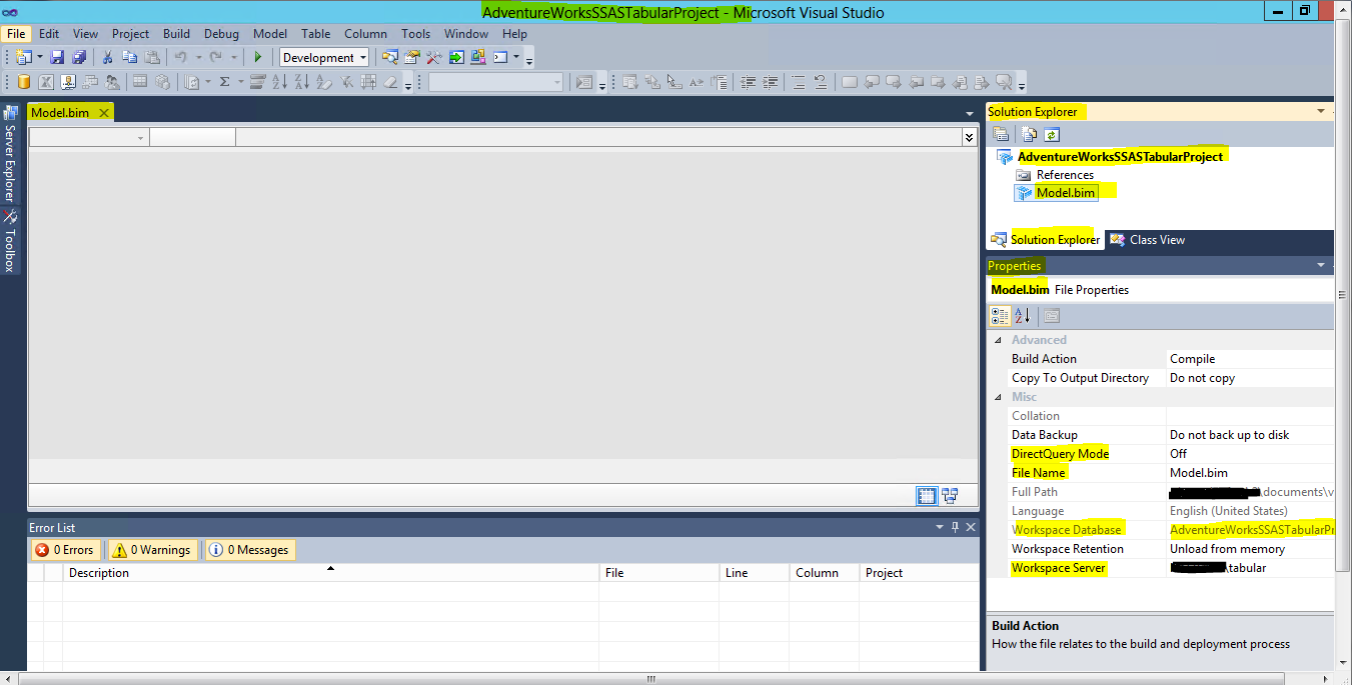Collapse the Misc property category
Viewport: 1352px width, 685px height.
(997, 397)
